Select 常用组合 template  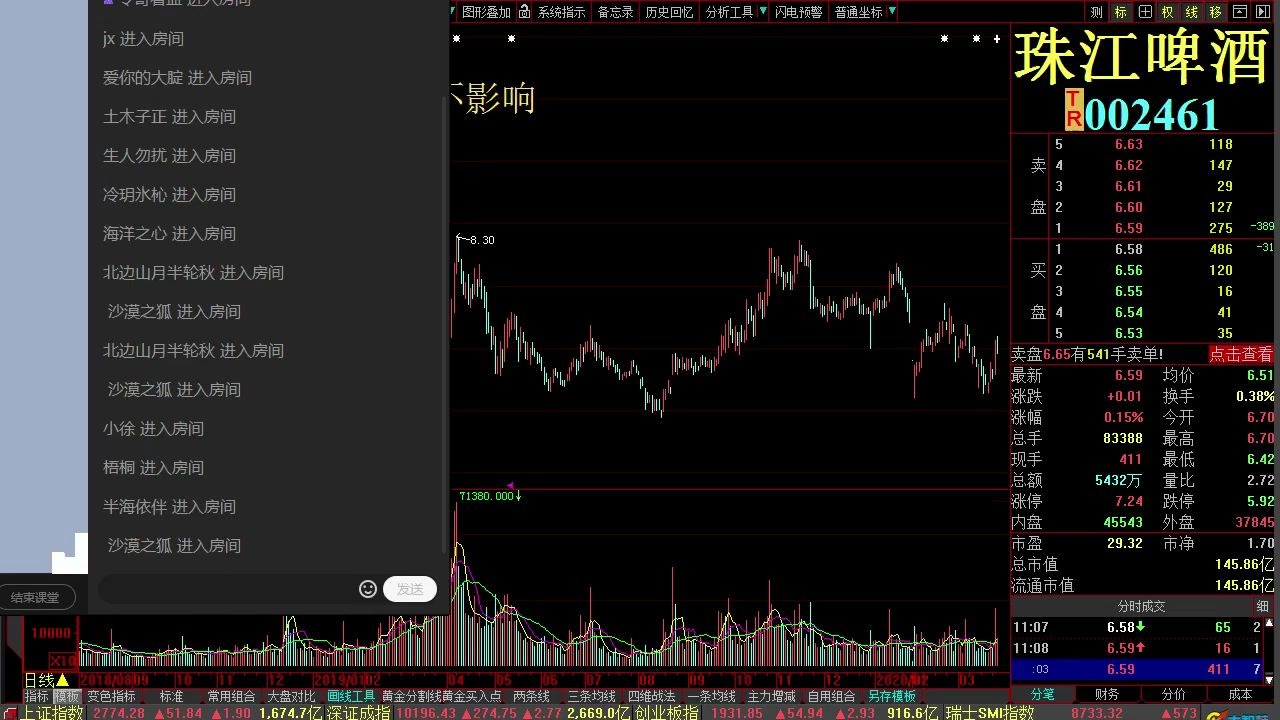pyautogui.click(x=231, y=696)
